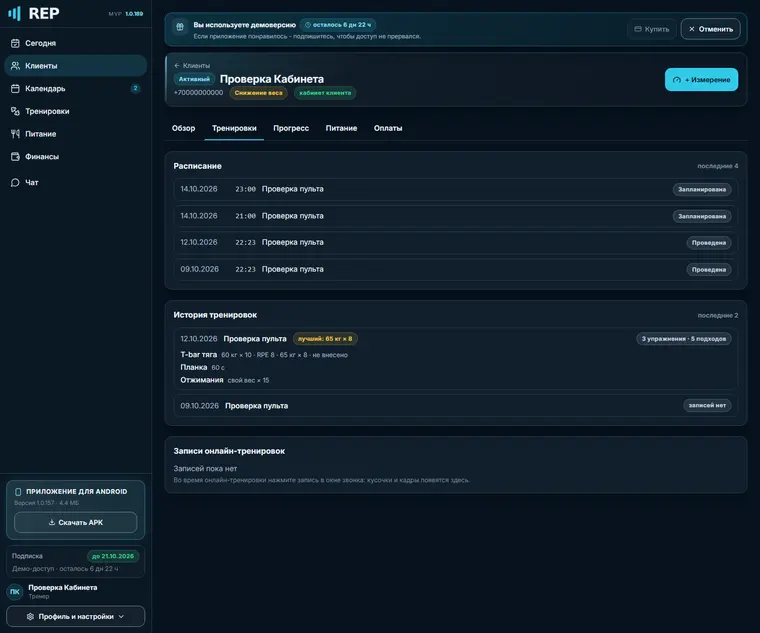This screenshot has width=760, height=633.
Task: Go to Тренировки in the sidebar
Action: (x=75, y=111)
